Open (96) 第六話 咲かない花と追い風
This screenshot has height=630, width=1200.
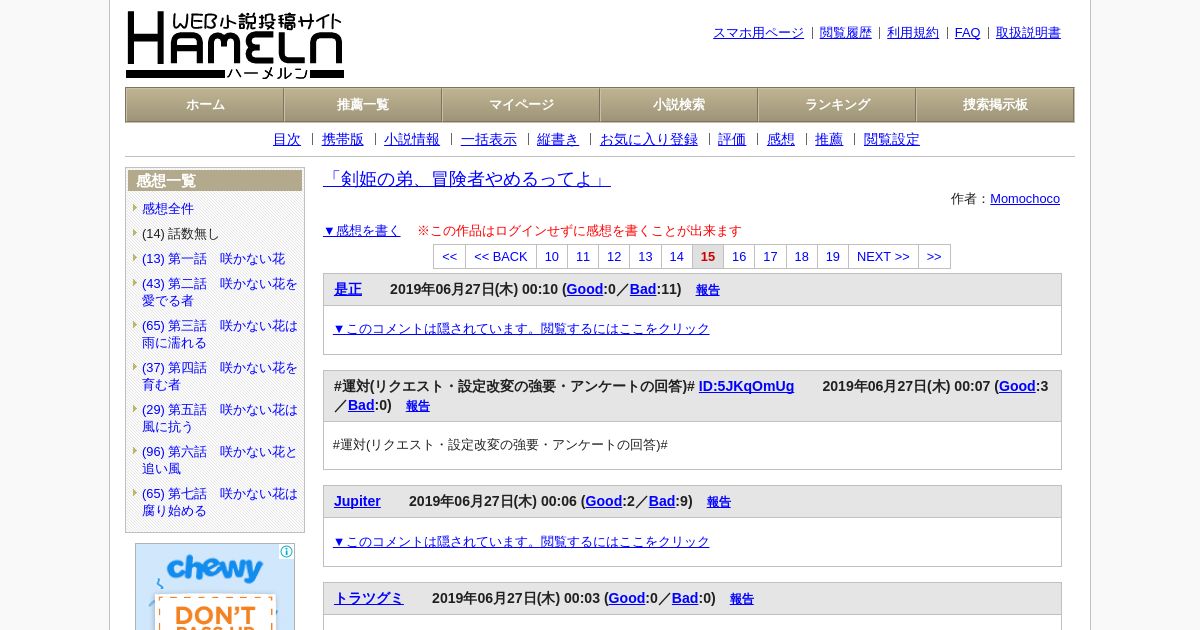(x=220, y=460)
